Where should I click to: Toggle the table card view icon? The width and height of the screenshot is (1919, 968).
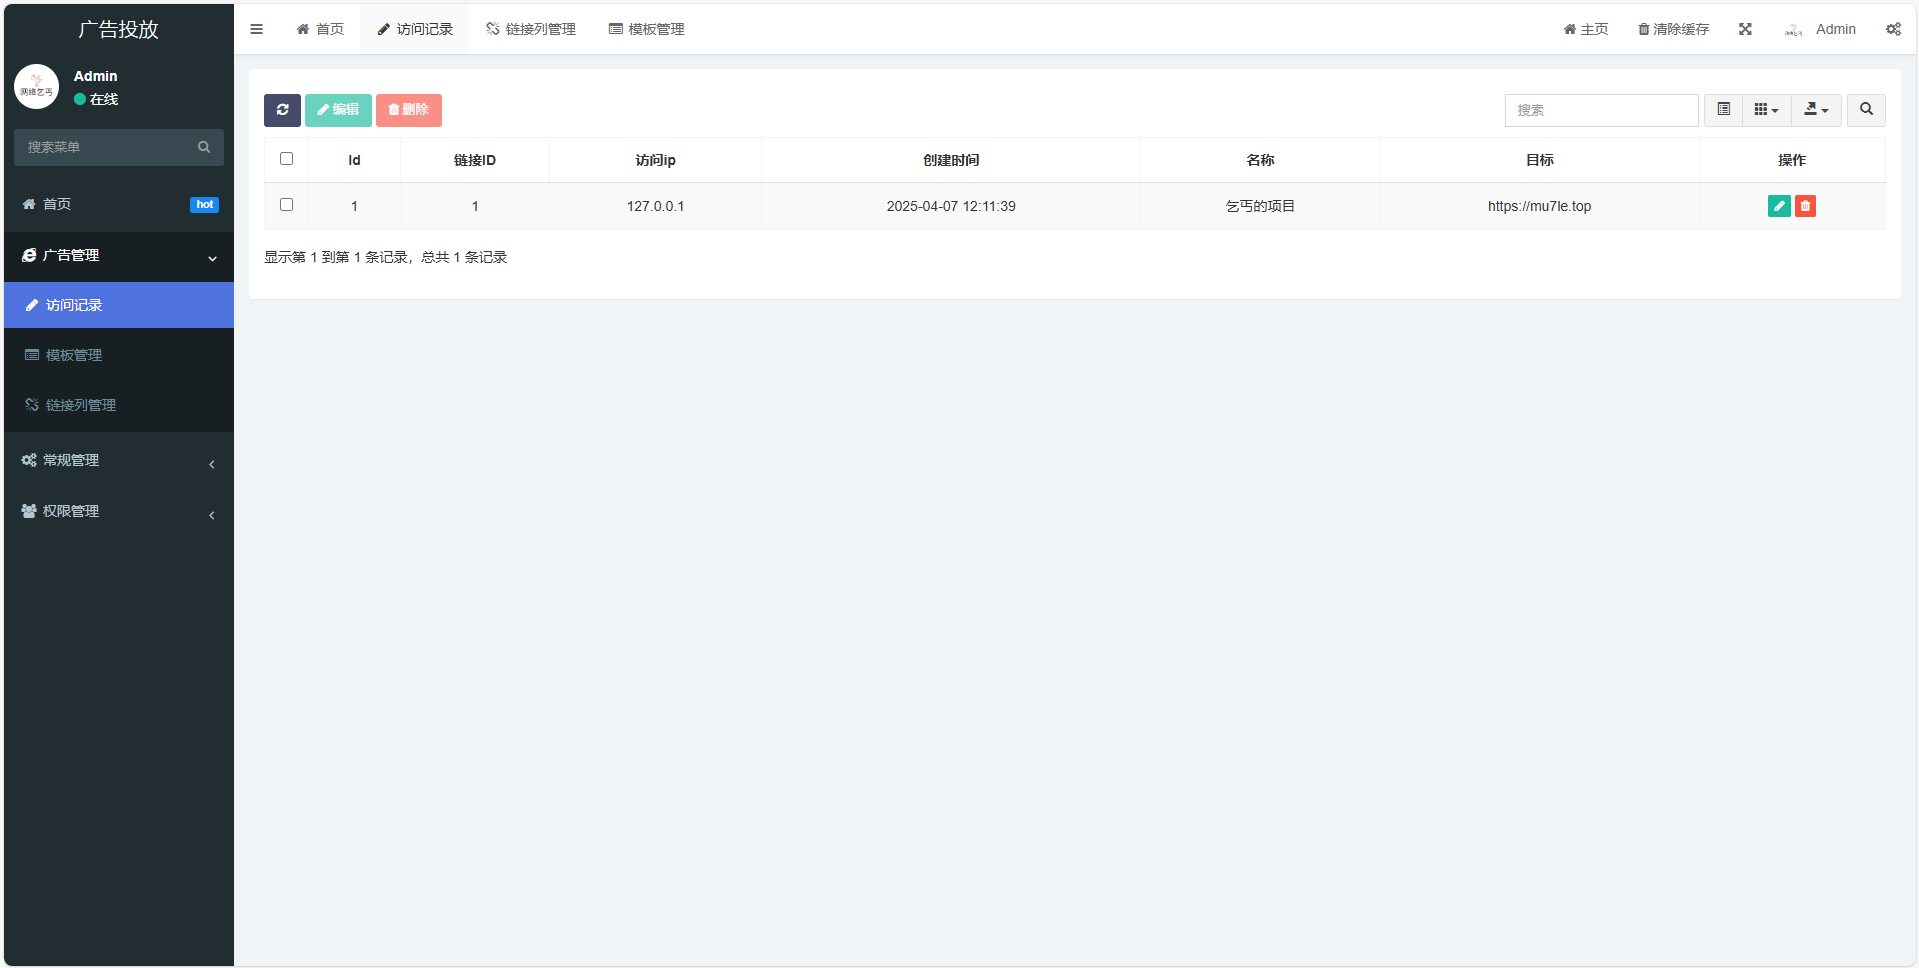(1723, 110)
